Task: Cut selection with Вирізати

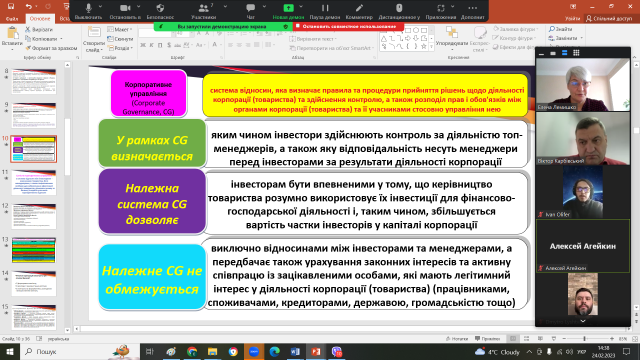Action: (x=38, y=29)
